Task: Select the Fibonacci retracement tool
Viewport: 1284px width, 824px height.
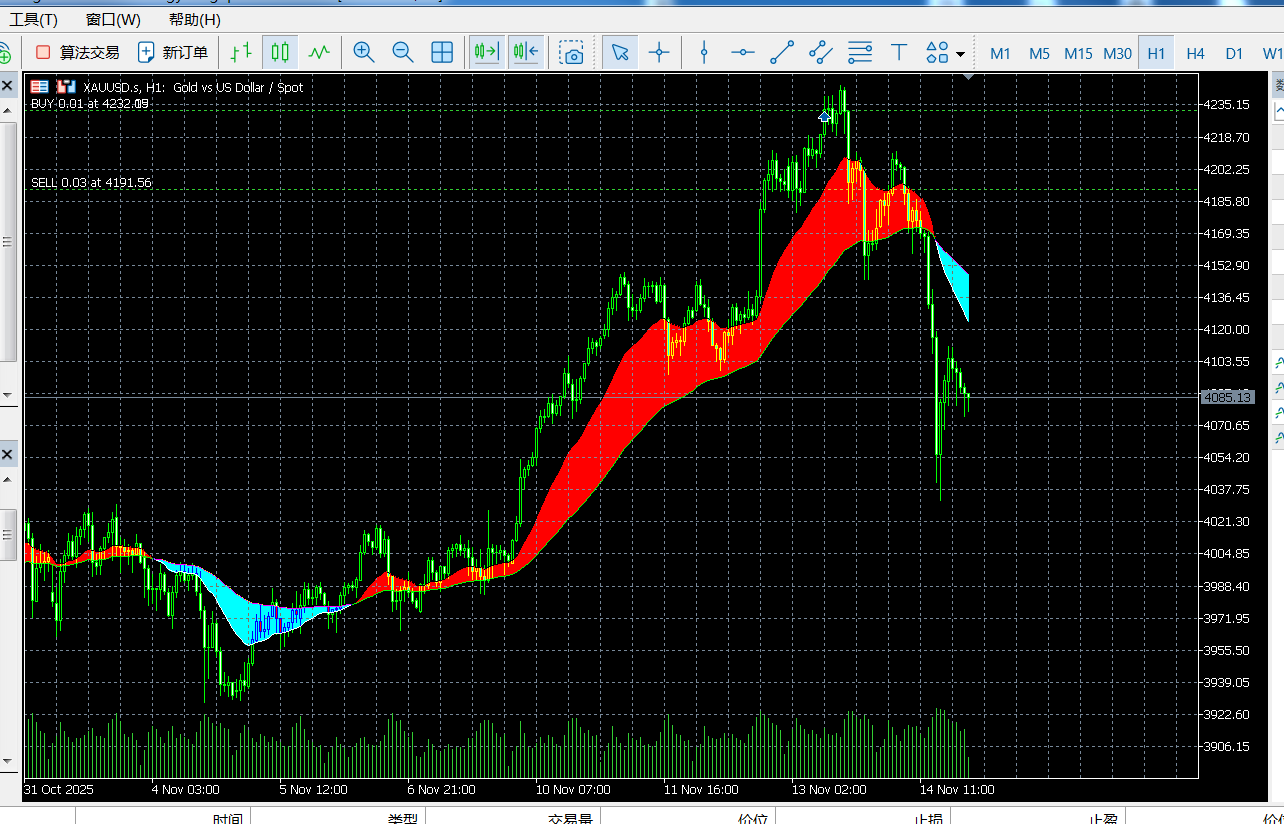Action: point(860,53)
